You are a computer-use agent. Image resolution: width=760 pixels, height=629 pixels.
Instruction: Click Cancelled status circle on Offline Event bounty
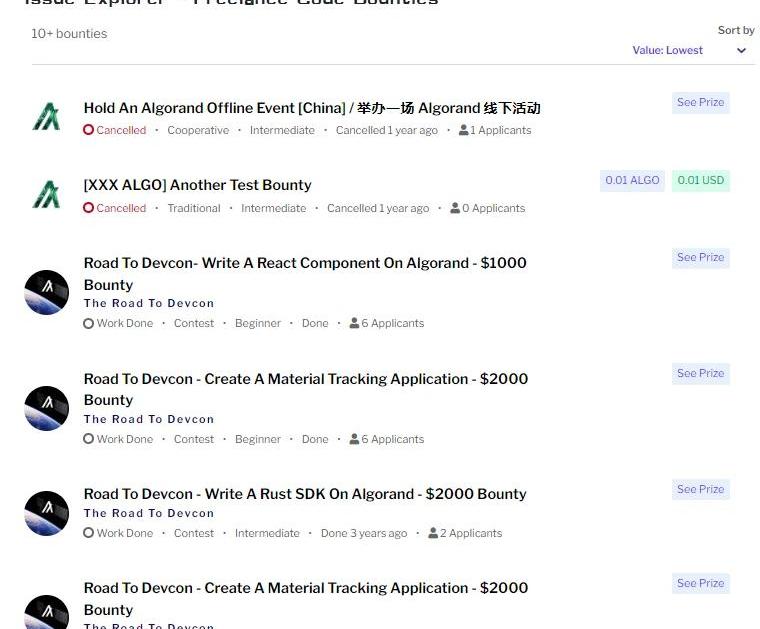pos(88,130)
